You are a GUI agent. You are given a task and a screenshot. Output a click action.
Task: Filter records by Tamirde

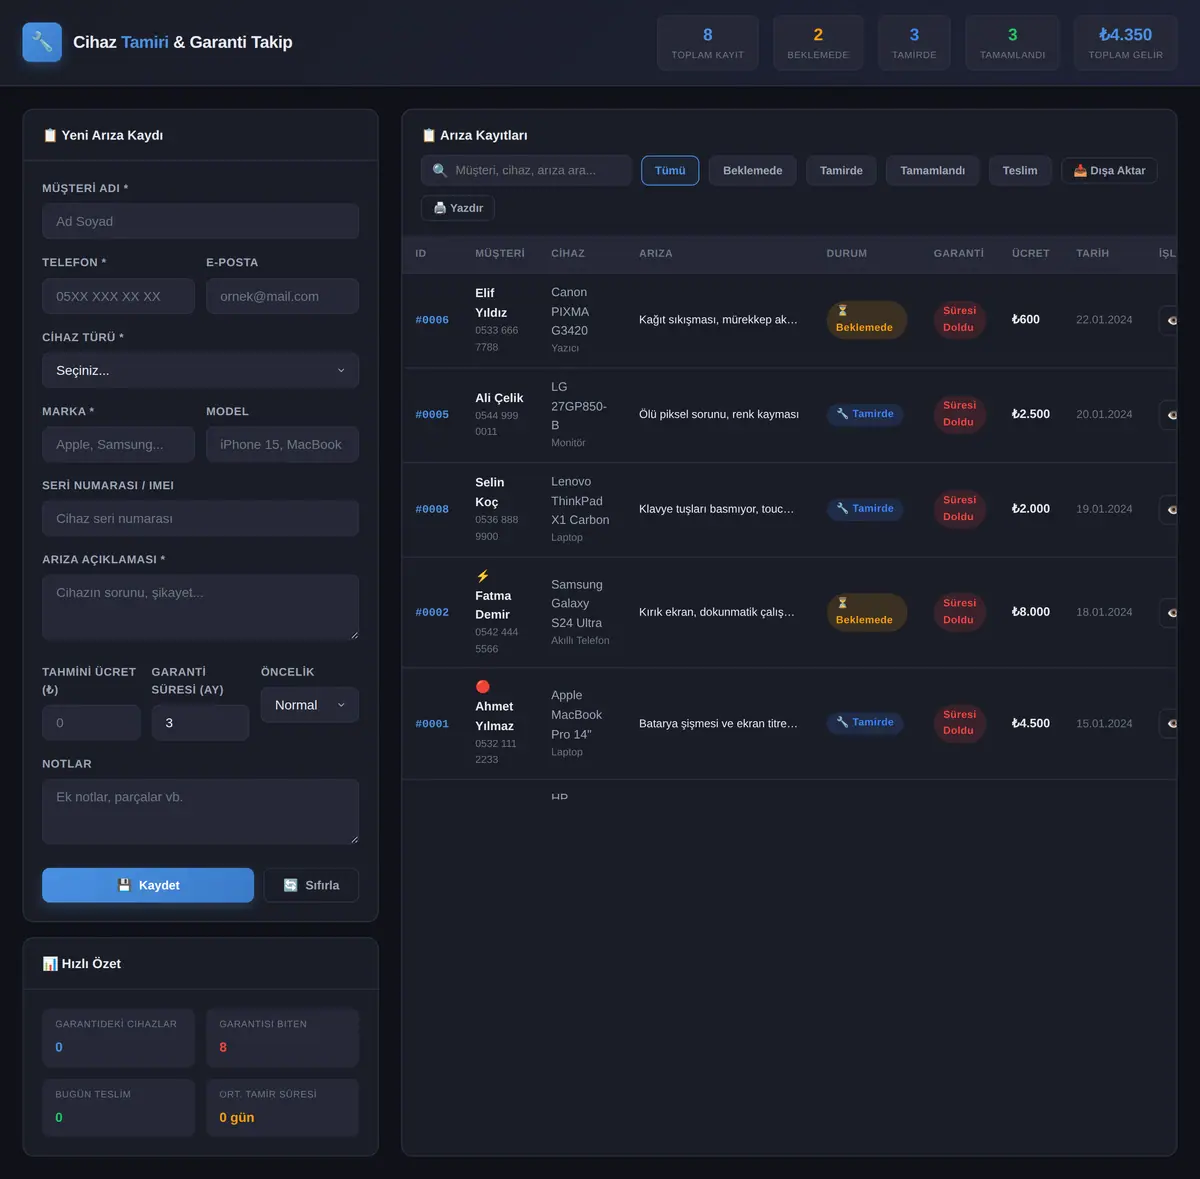pos(841,170)
